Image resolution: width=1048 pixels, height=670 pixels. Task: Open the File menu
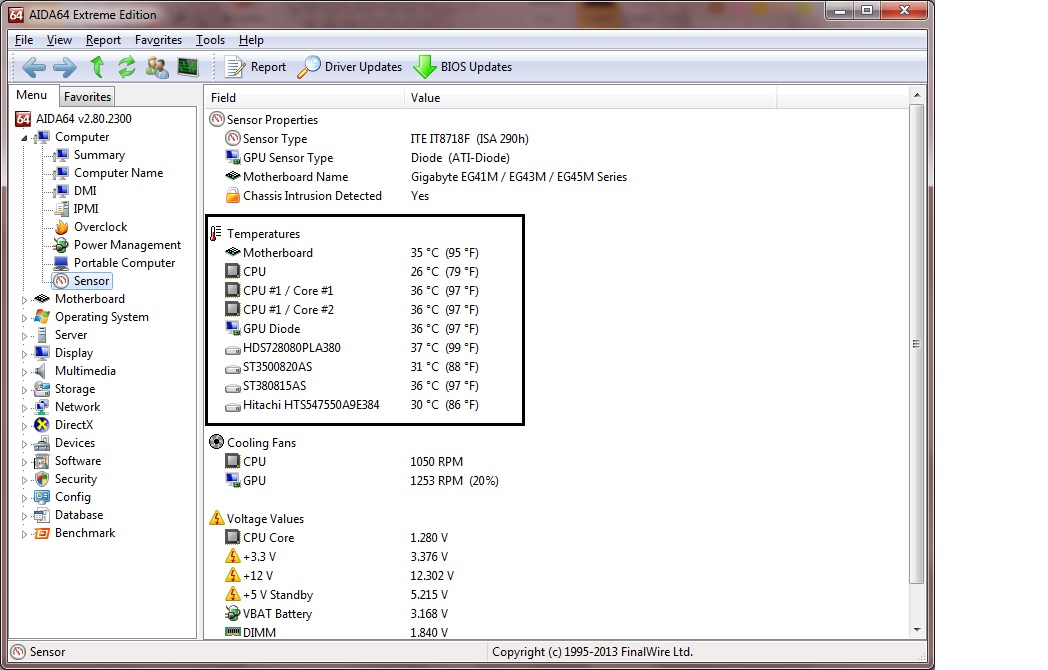(24, 40)
